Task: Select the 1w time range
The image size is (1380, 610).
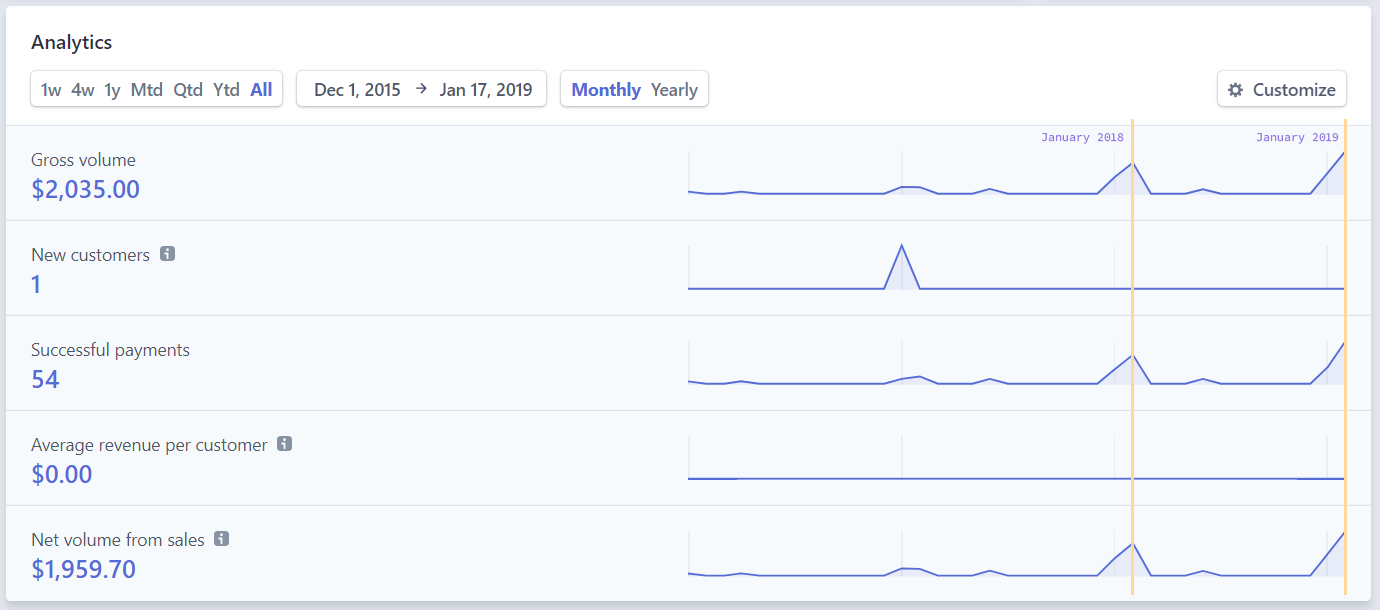Action: pos(51,90)
